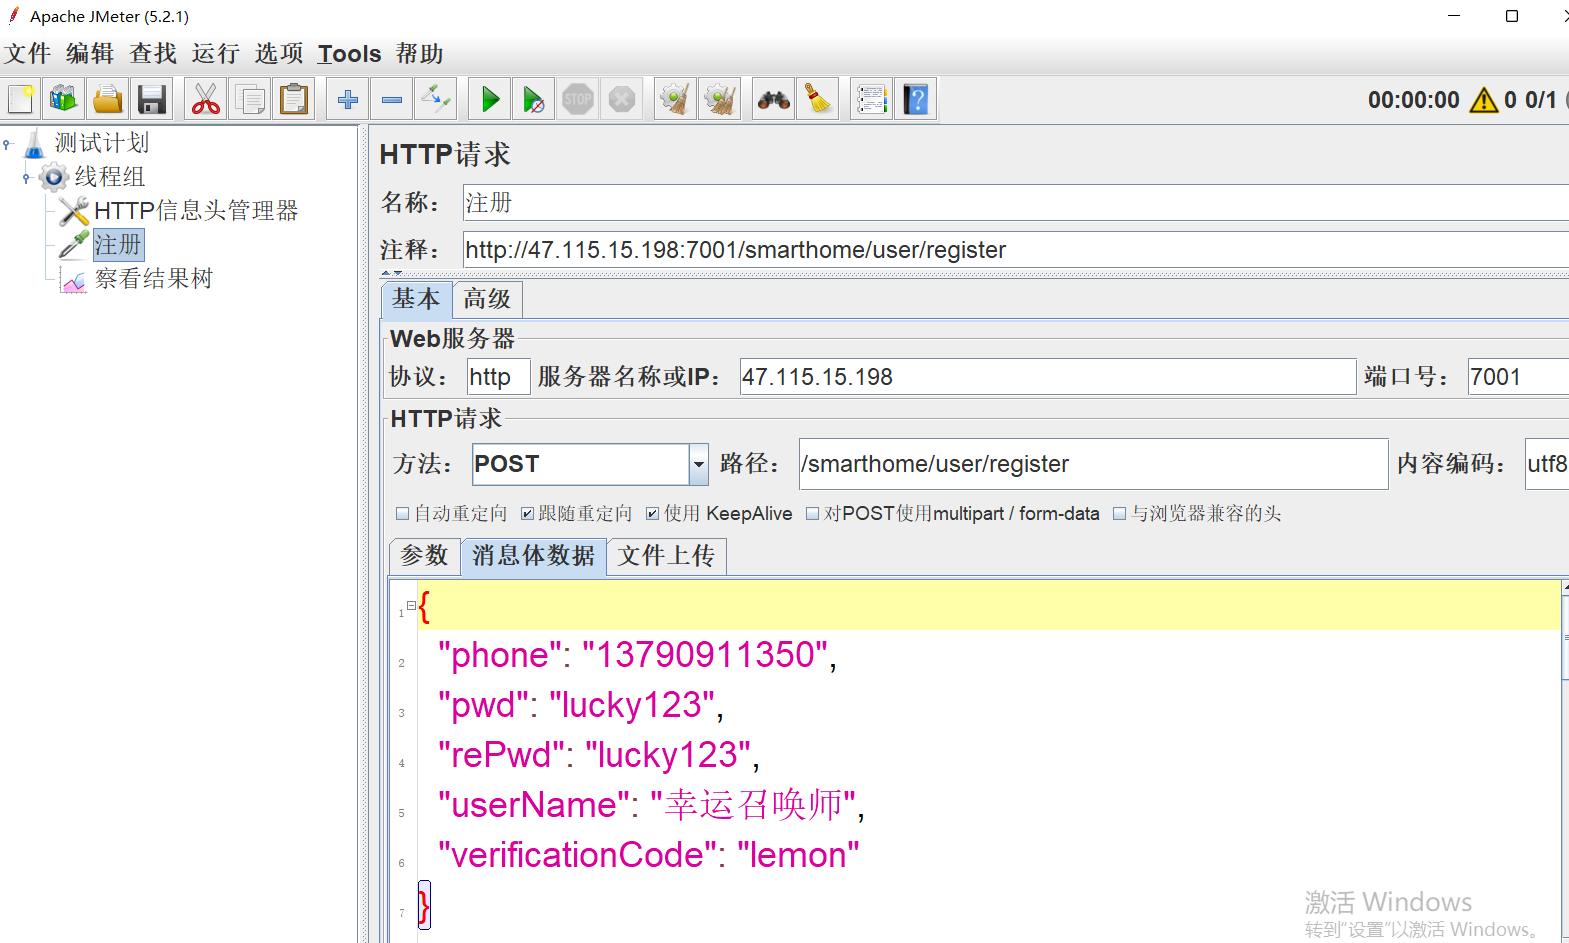Select 测试计划 in the tree
The image size is (1569, 943).
point(101,143)
